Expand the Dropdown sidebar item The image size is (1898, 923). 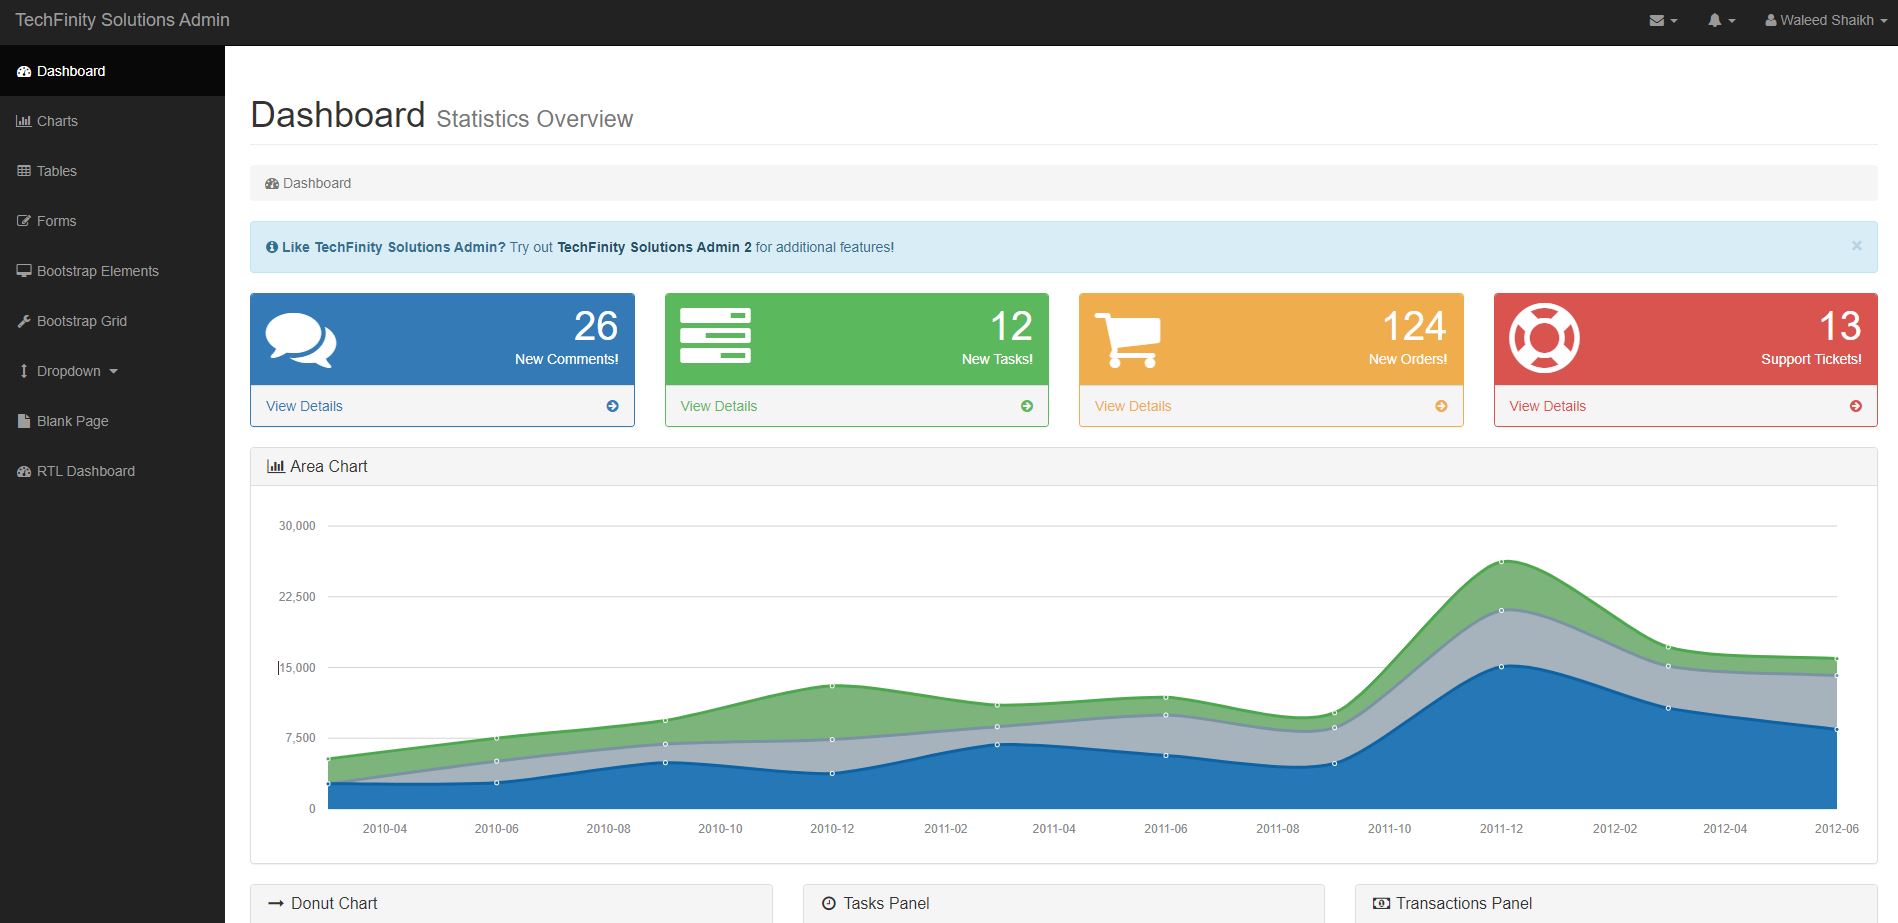(69, 371)
